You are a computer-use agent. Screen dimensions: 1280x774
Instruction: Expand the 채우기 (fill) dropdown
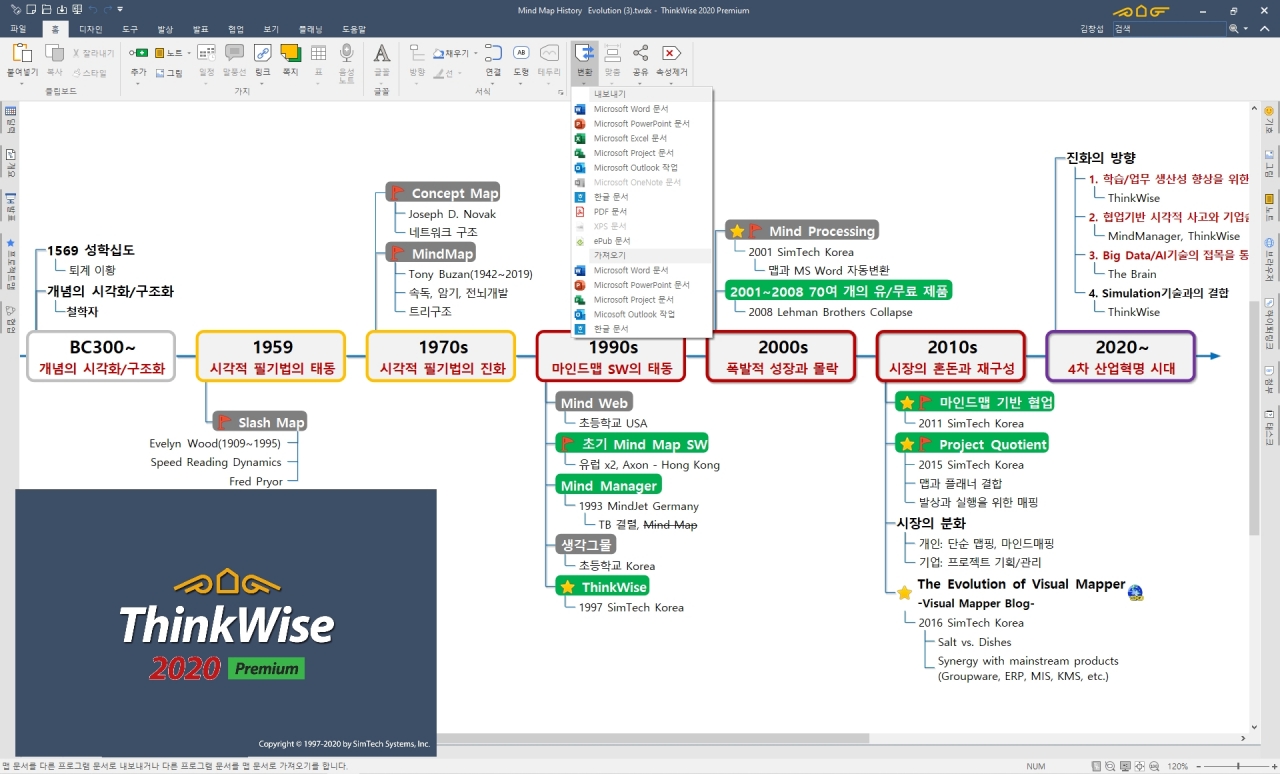pos(474,52)
